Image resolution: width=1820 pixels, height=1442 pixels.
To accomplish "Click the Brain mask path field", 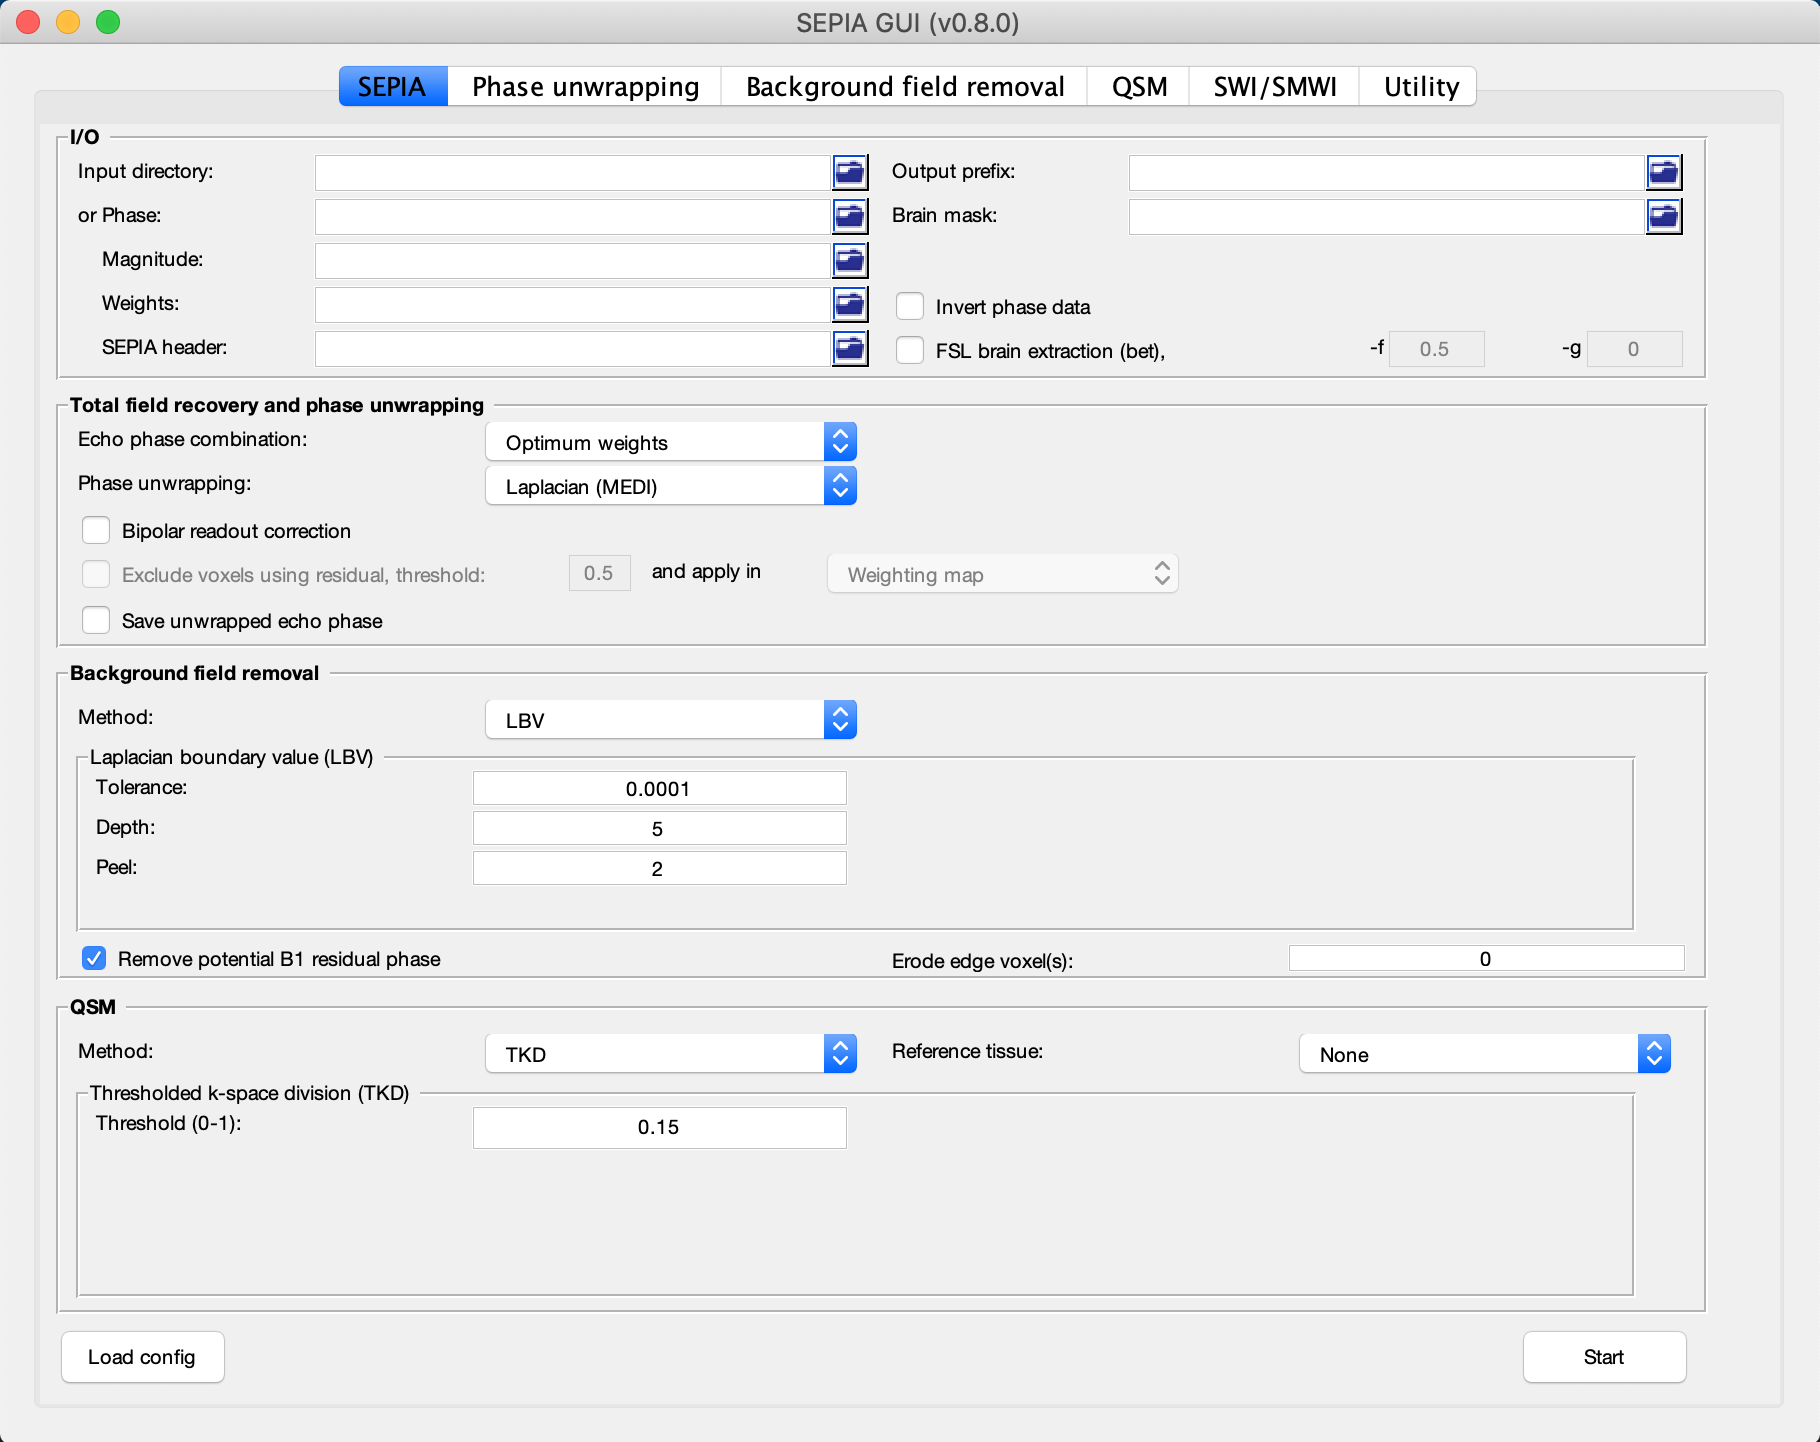I will click(1387, 216).
